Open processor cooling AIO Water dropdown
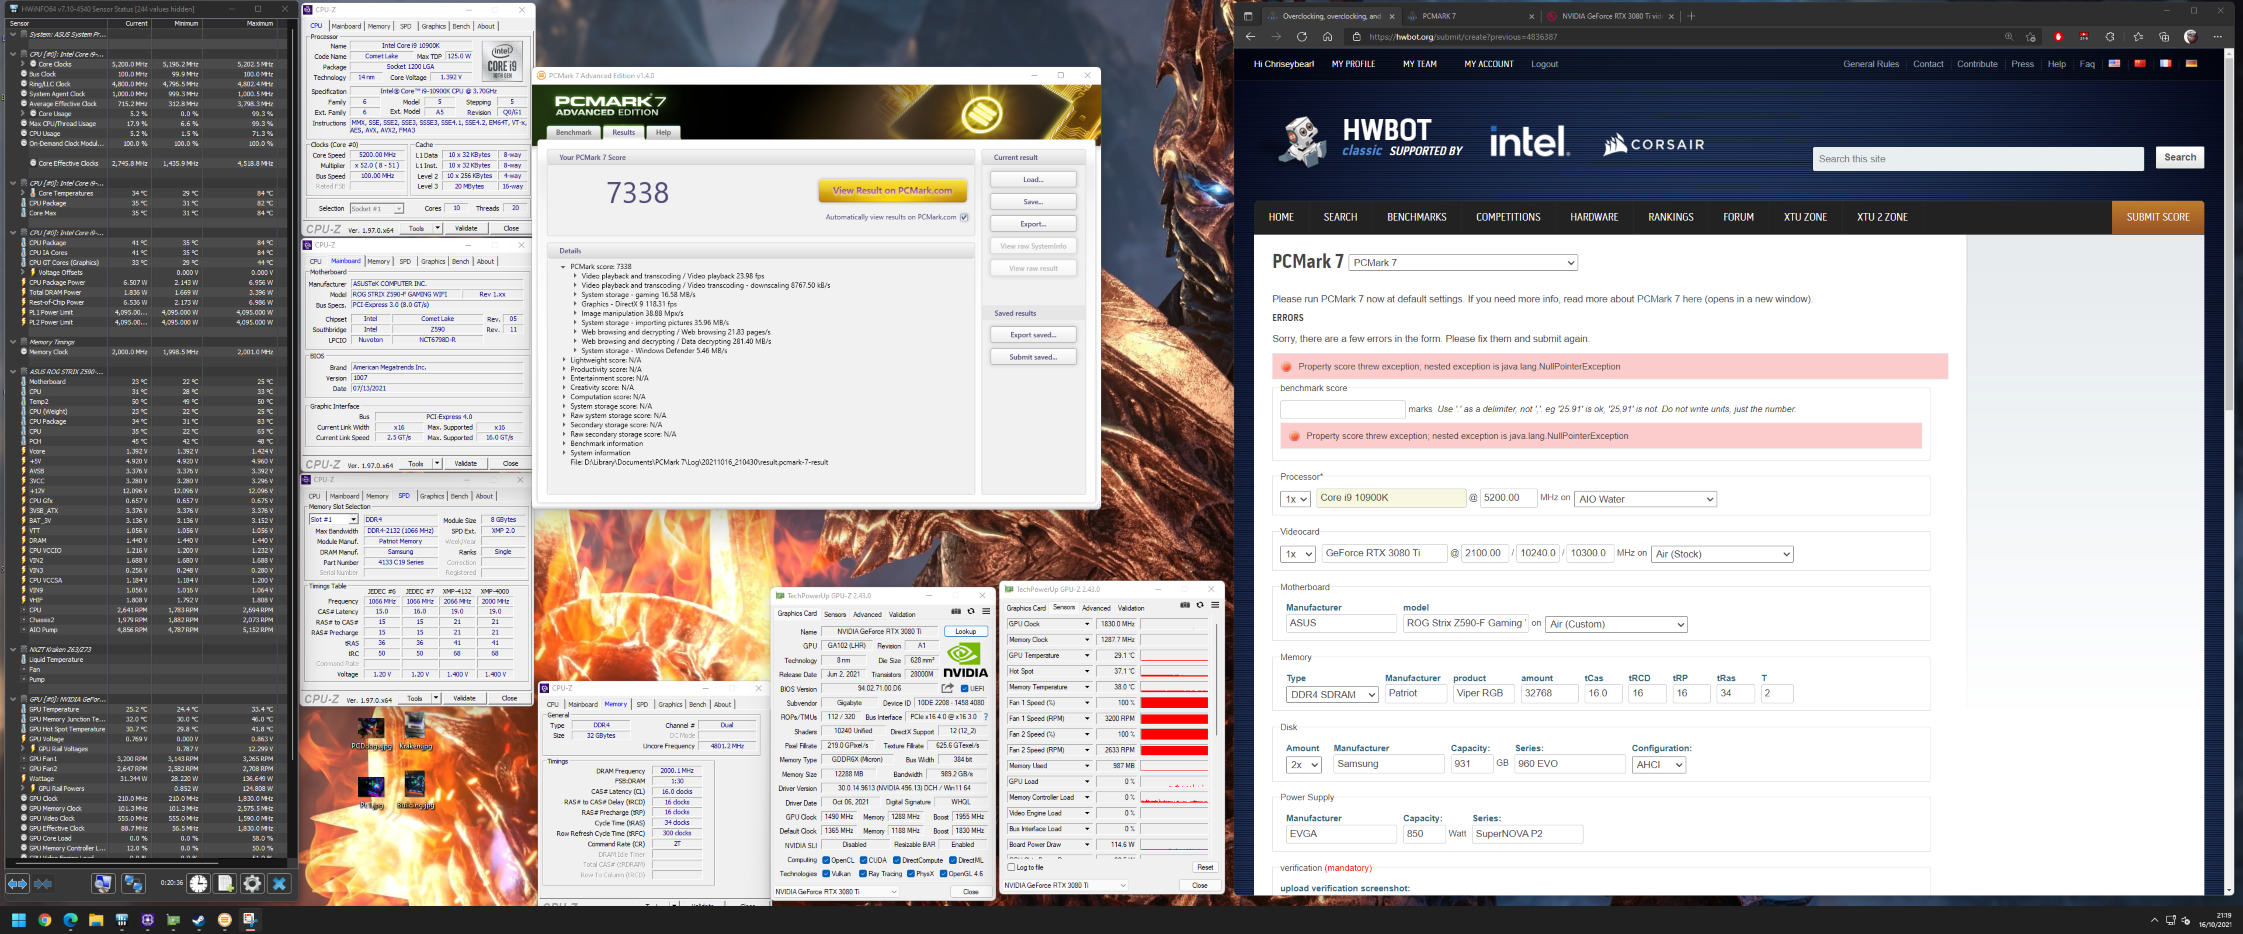Viewport: 2243px width, 934px height. tap(1645, 499)
